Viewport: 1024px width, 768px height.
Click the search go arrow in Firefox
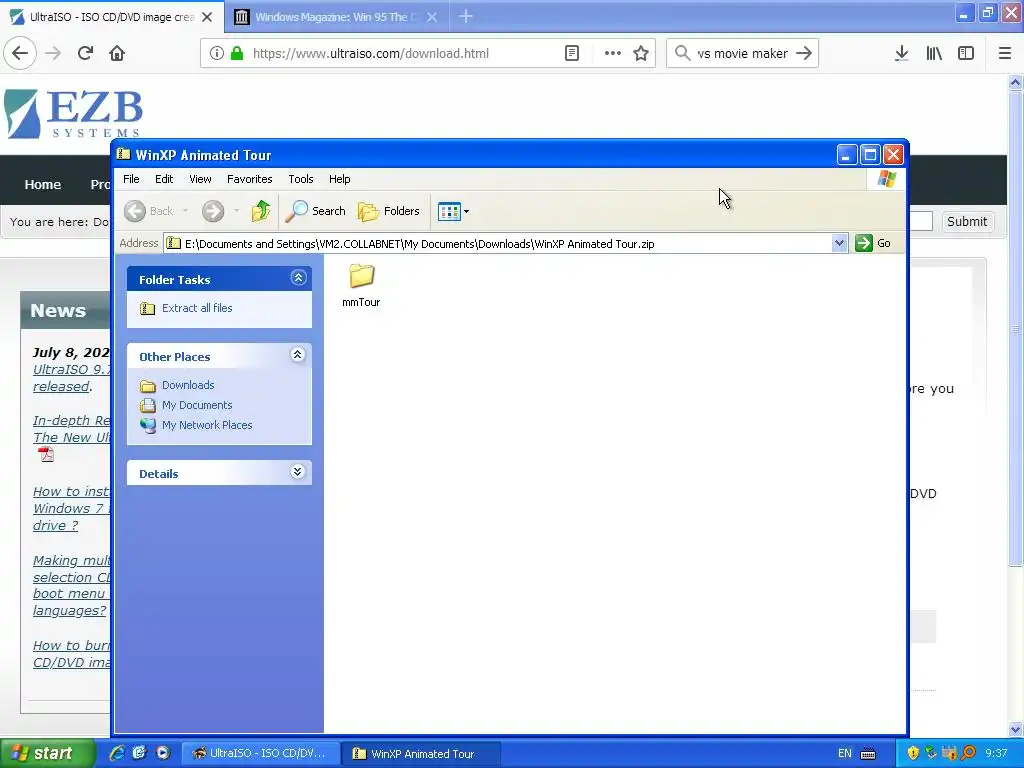[x=805, y=53]
